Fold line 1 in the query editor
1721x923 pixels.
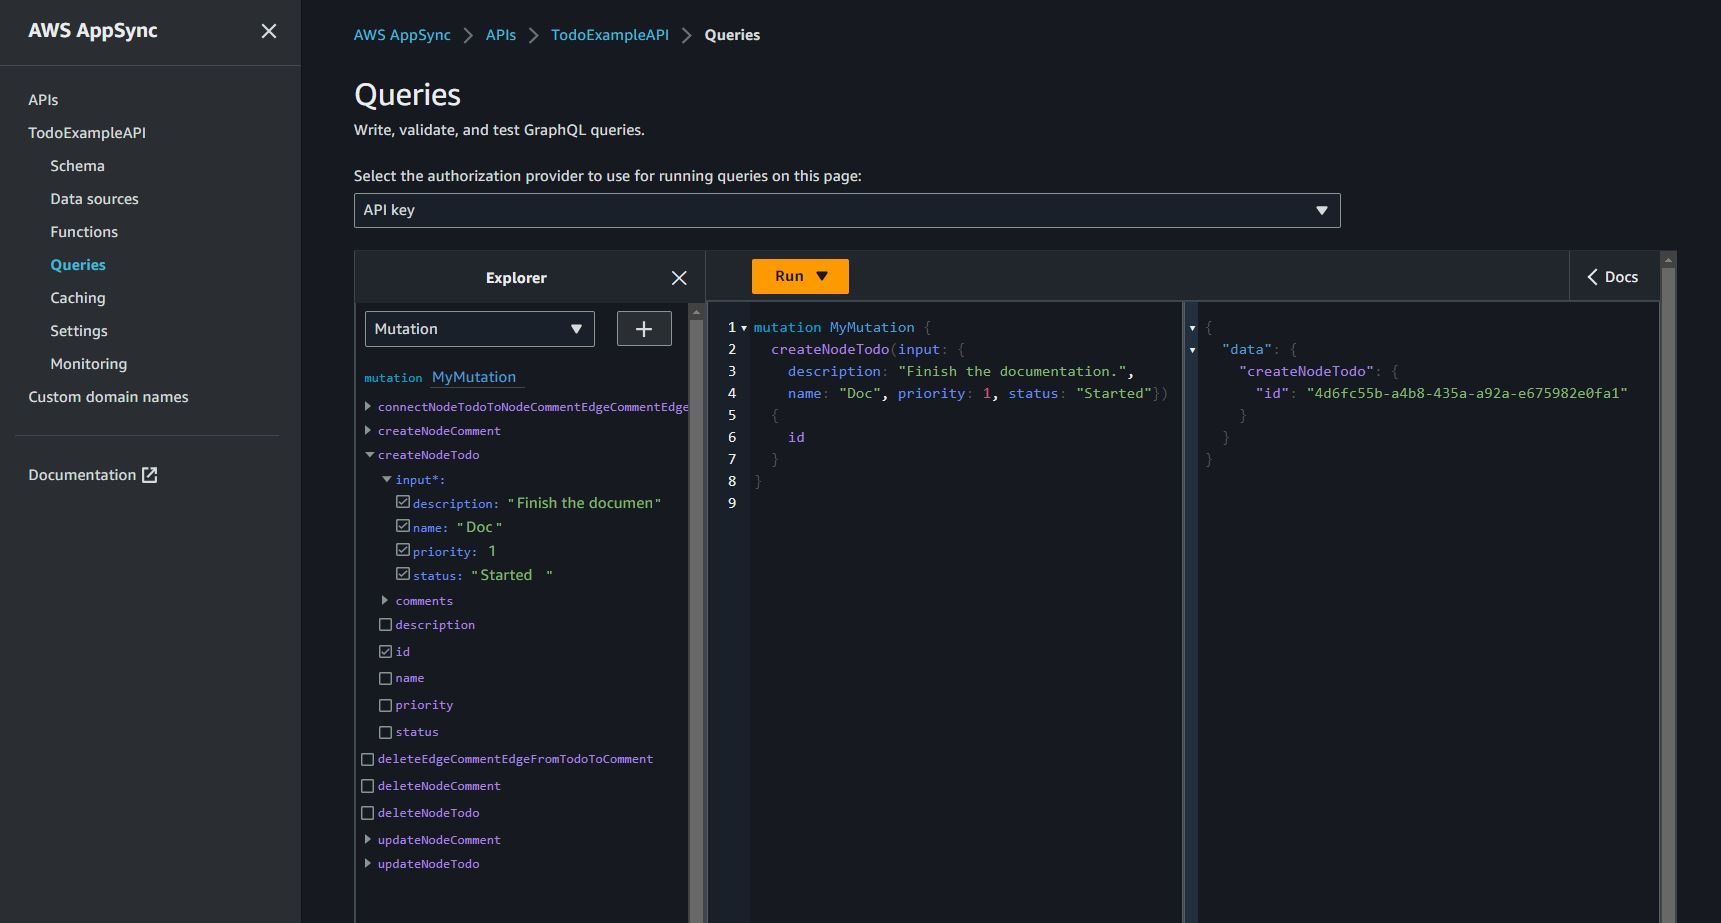click(x=744, y=328)
